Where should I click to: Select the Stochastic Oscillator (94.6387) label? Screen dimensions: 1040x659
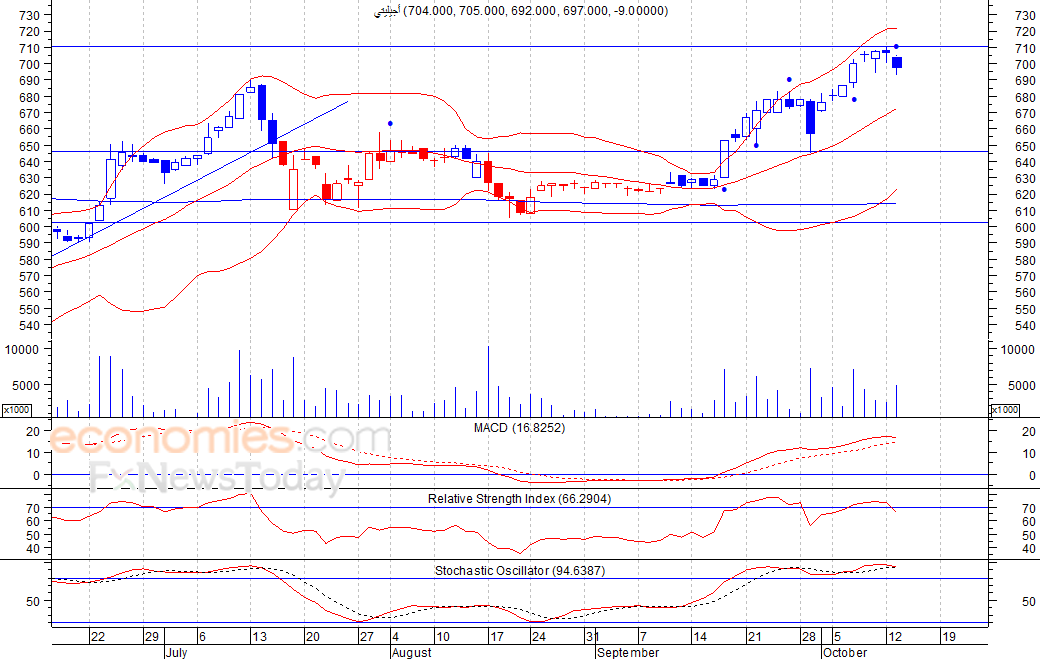point(519,570)
